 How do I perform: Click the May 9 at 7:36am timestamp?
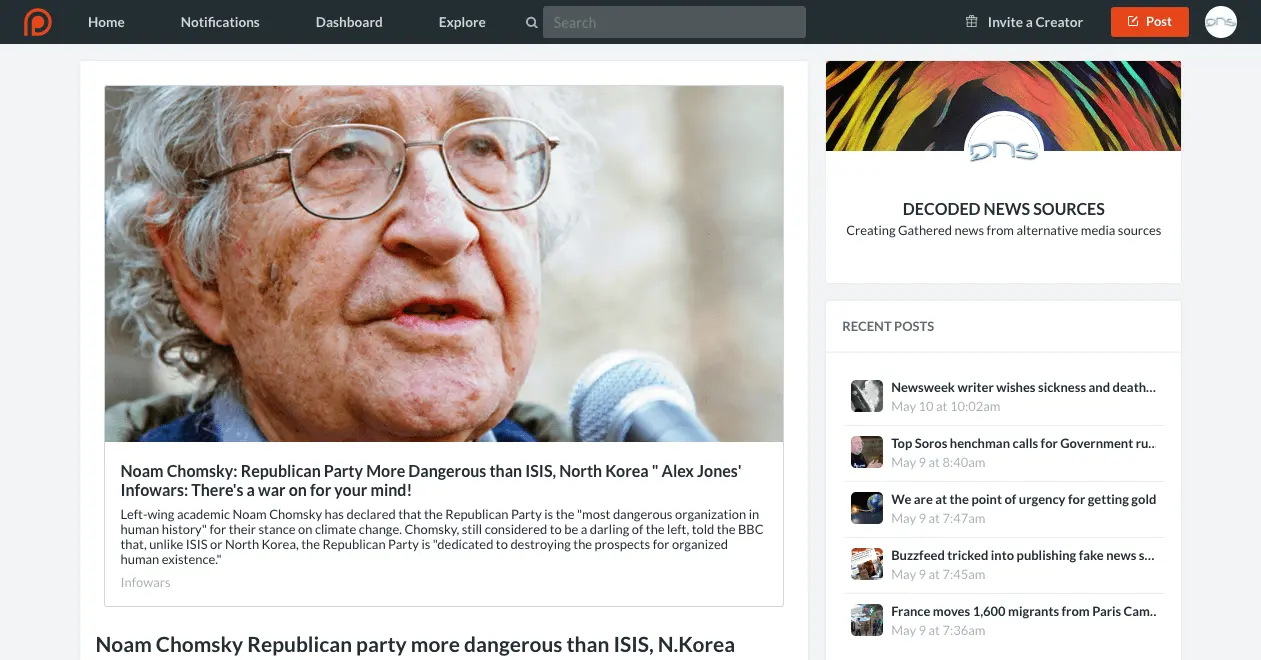click(x=939, y=631)
